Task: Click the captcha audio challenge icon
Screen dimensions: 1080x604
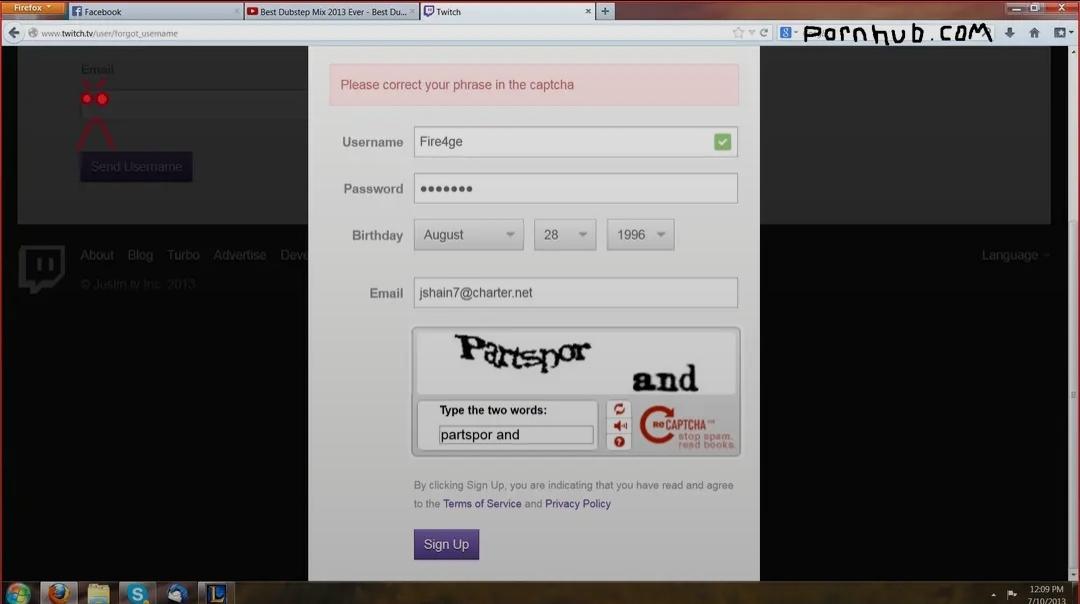Action: point(619,425)
